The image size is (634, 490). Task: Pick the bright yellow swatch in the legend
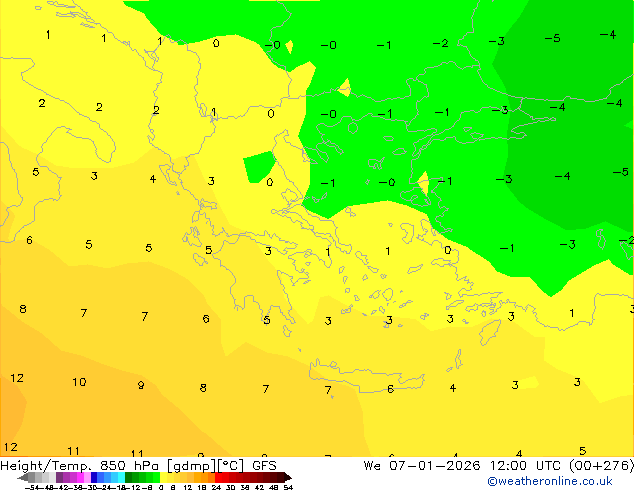coord(163,477)
